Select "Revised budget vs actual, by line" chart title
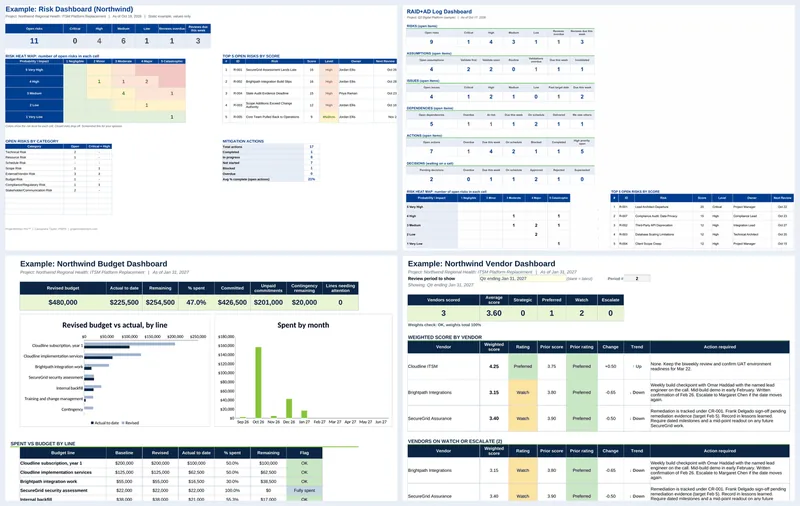This screenshot has width=800, height=506. 115,325
